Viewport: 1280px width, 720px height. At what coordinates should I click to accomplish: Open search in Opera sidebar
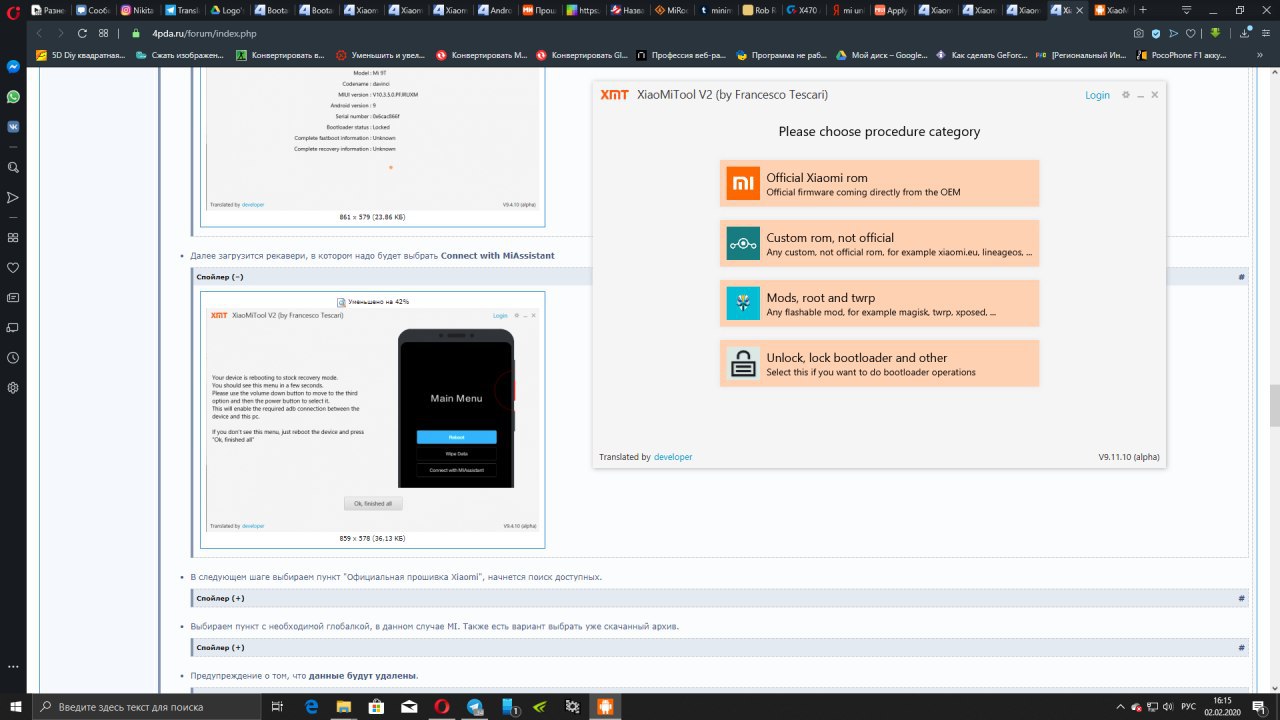click(x=13, y=168)
